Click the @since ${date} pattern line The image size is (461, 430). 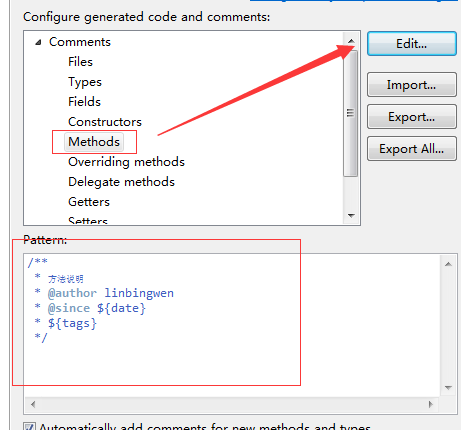coord(90,308)
